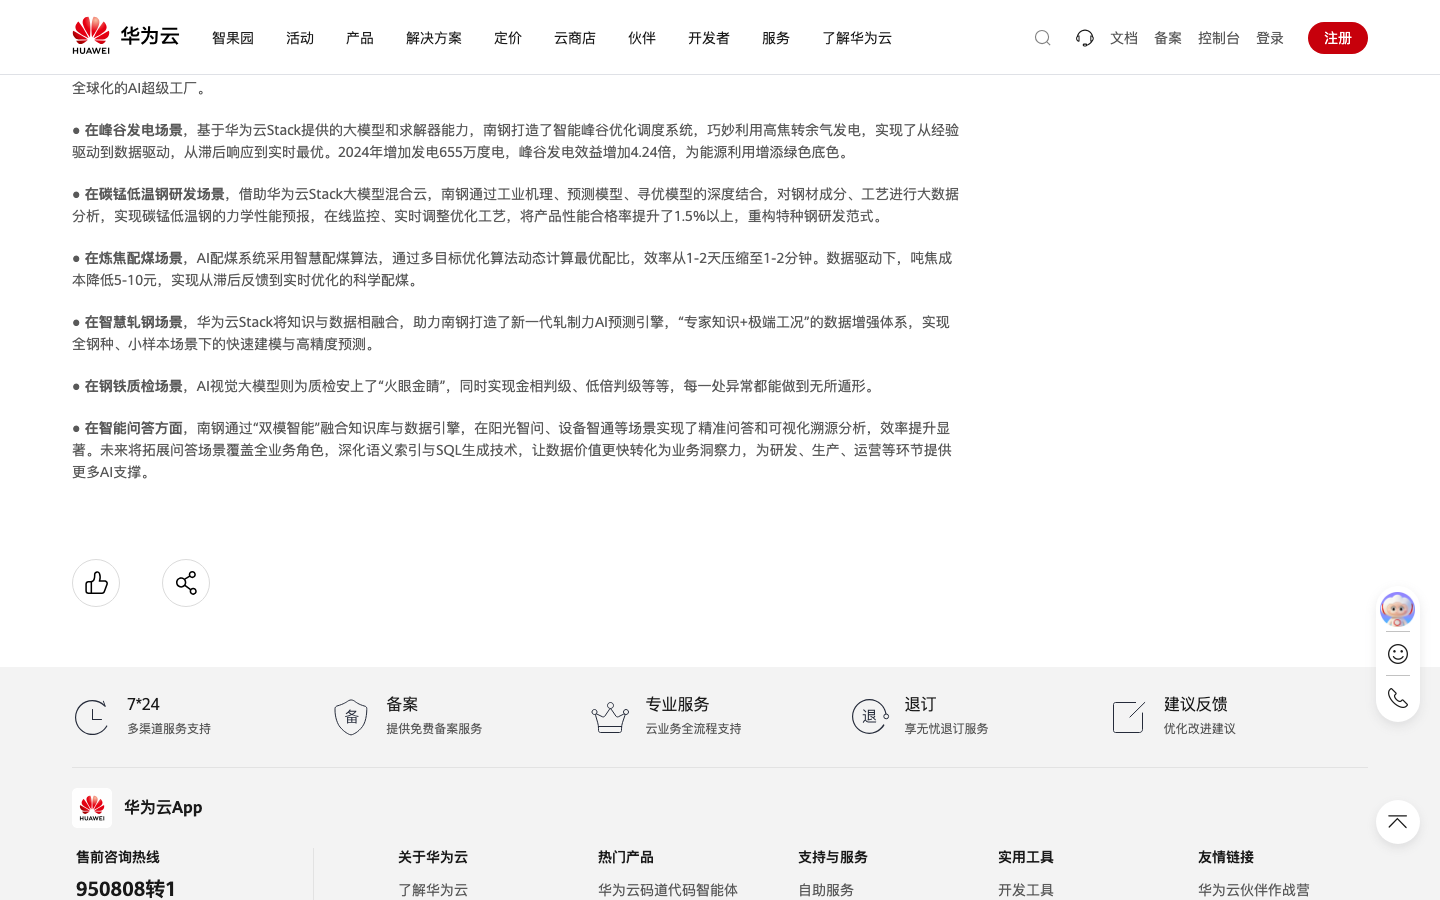
Task: Click the 实用工具 footer heading
Action: [x=1026, y=857]
